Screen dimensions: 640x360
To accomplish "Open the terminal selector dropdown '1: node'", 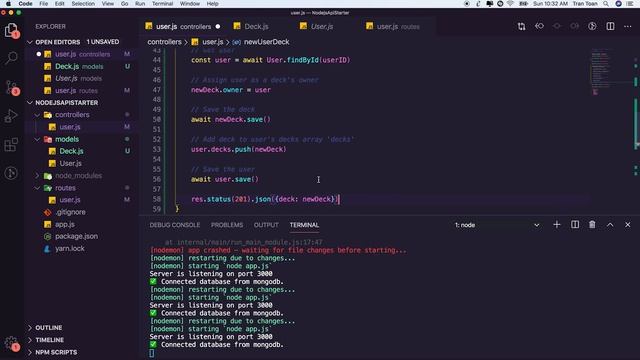I will (497, 225).
